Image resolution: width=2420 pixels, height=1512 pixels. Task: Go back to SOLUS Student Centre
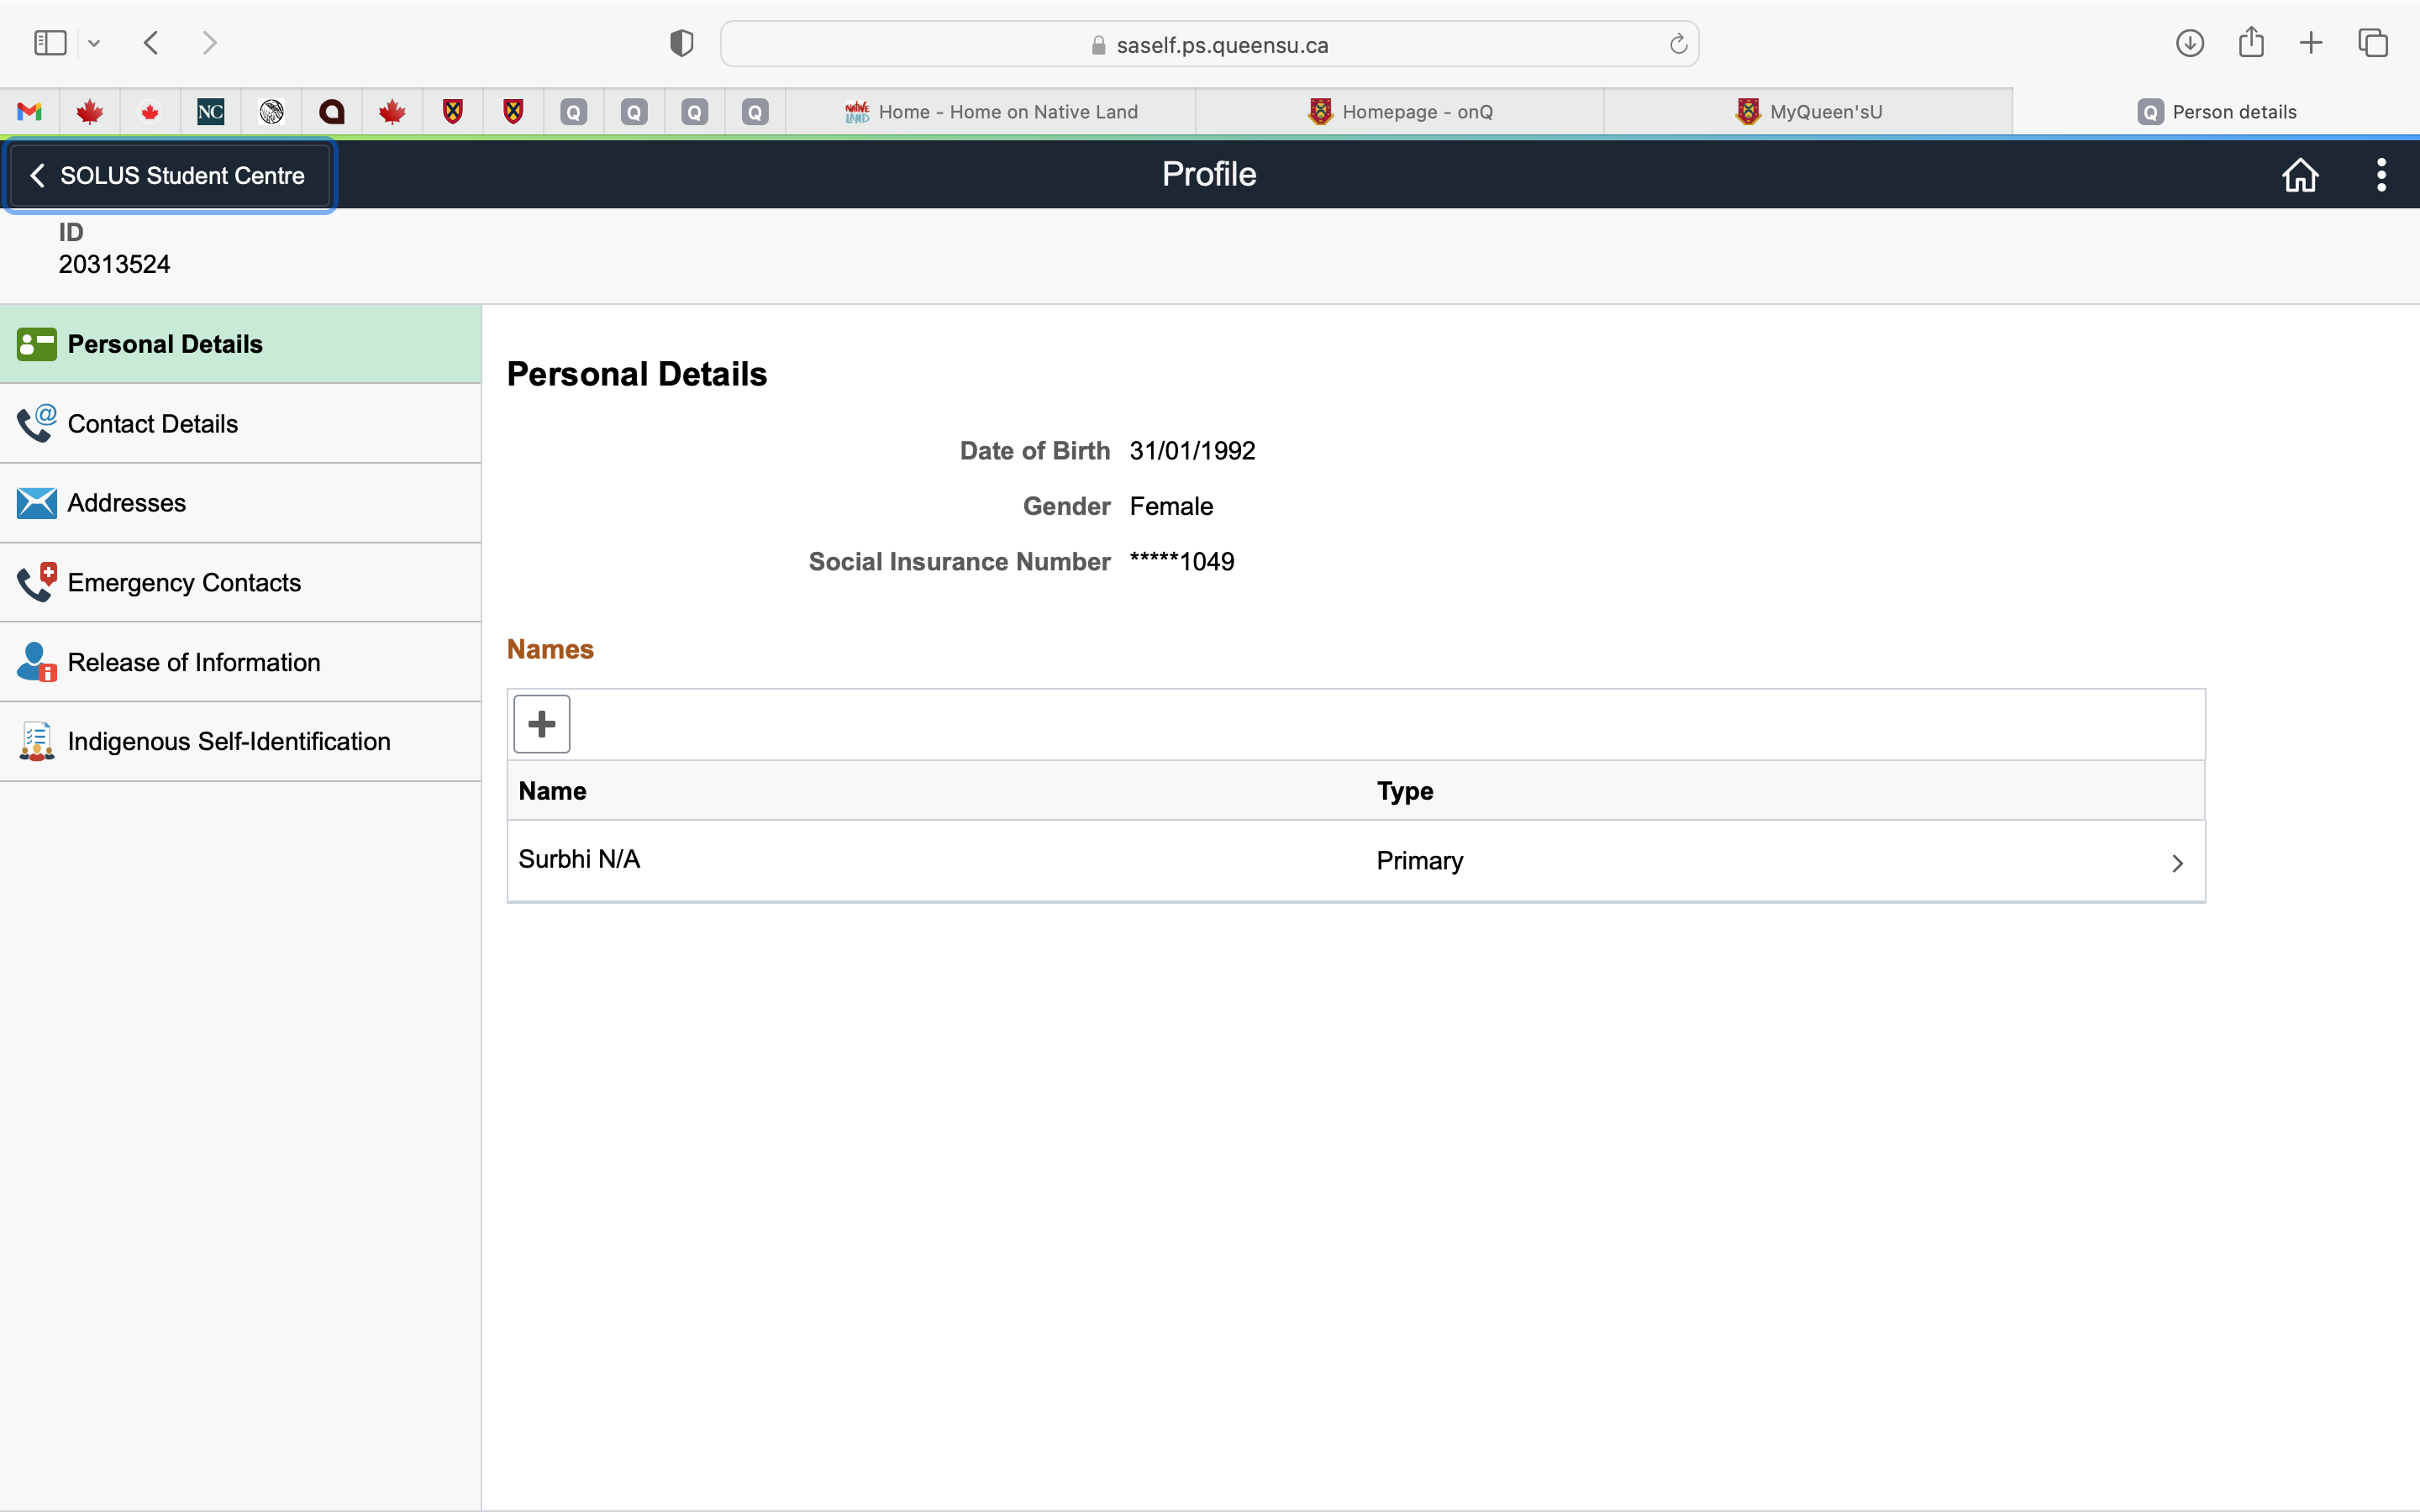tap(170, 176)
